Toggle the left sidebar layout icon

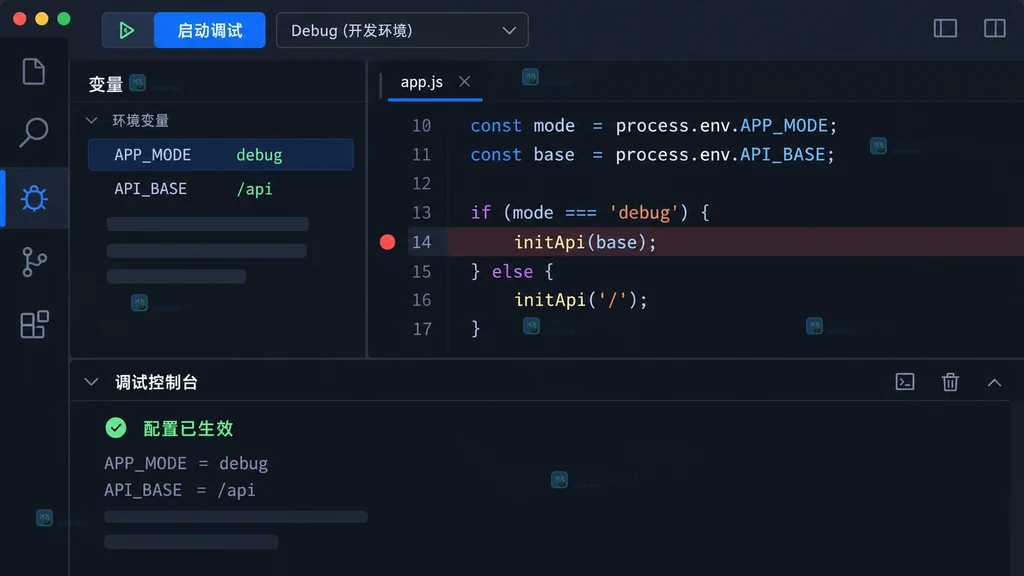point(945,28)
